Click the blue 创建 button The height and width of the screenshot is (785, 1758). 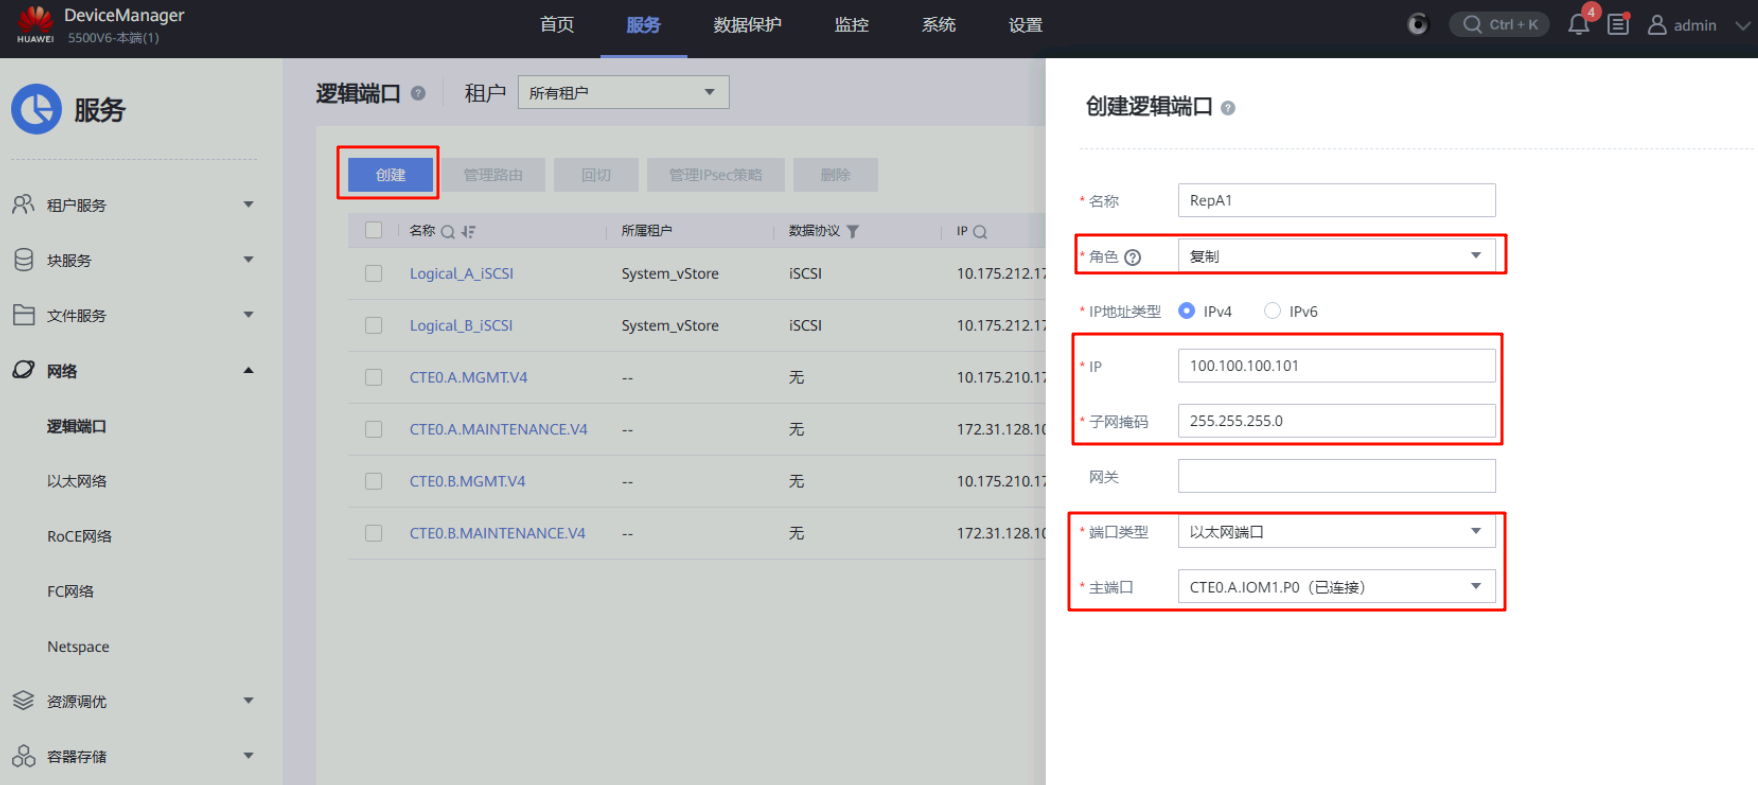390,175
